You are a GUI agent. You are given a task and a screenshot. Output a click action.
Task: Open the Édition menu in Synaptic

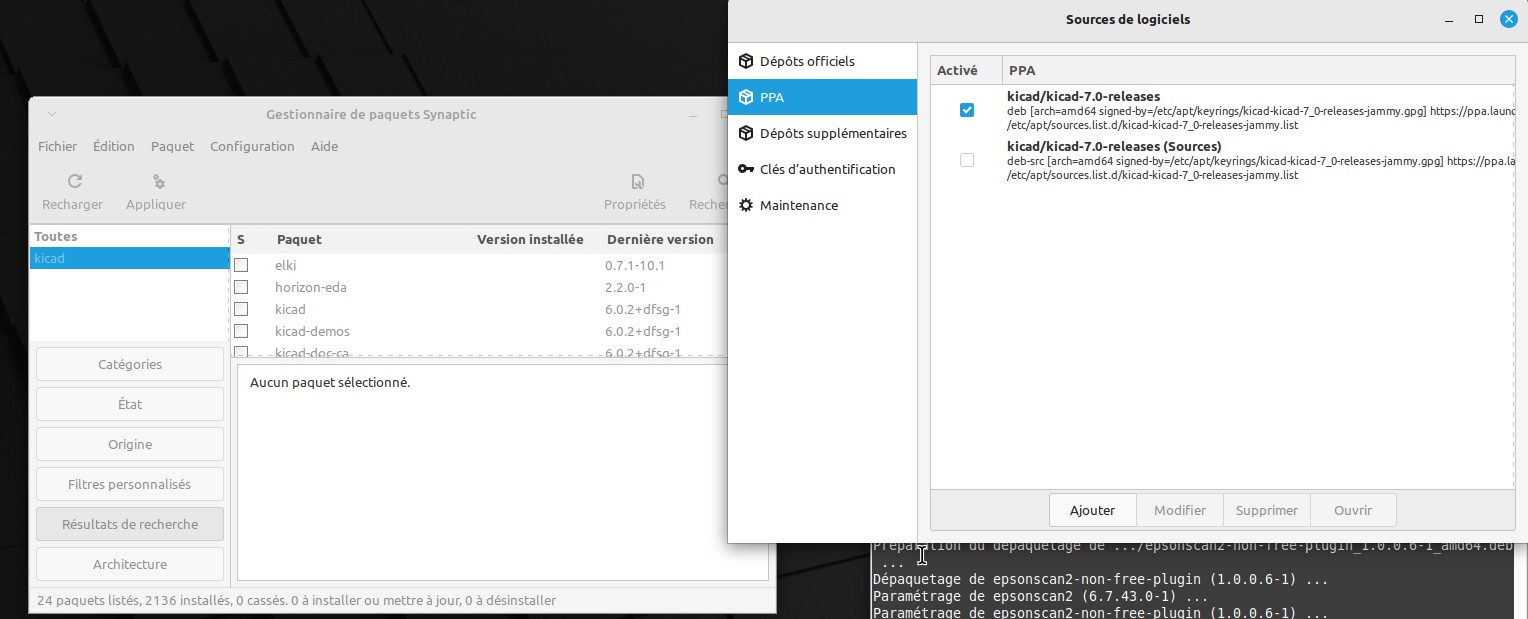tap(113, 146)
